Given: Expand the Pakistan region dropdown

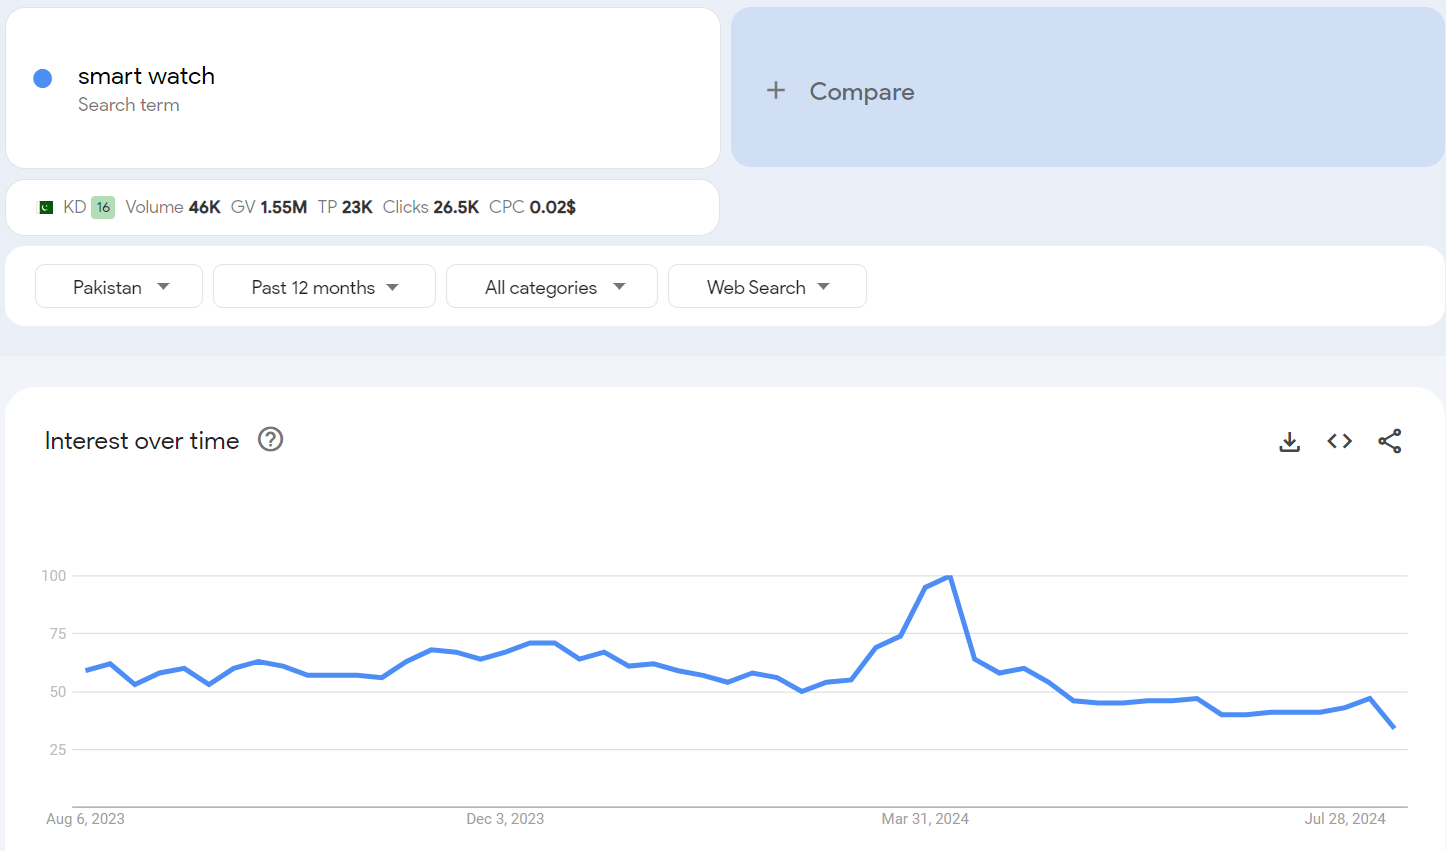Looking at the screenshot, I should [119, 287].
